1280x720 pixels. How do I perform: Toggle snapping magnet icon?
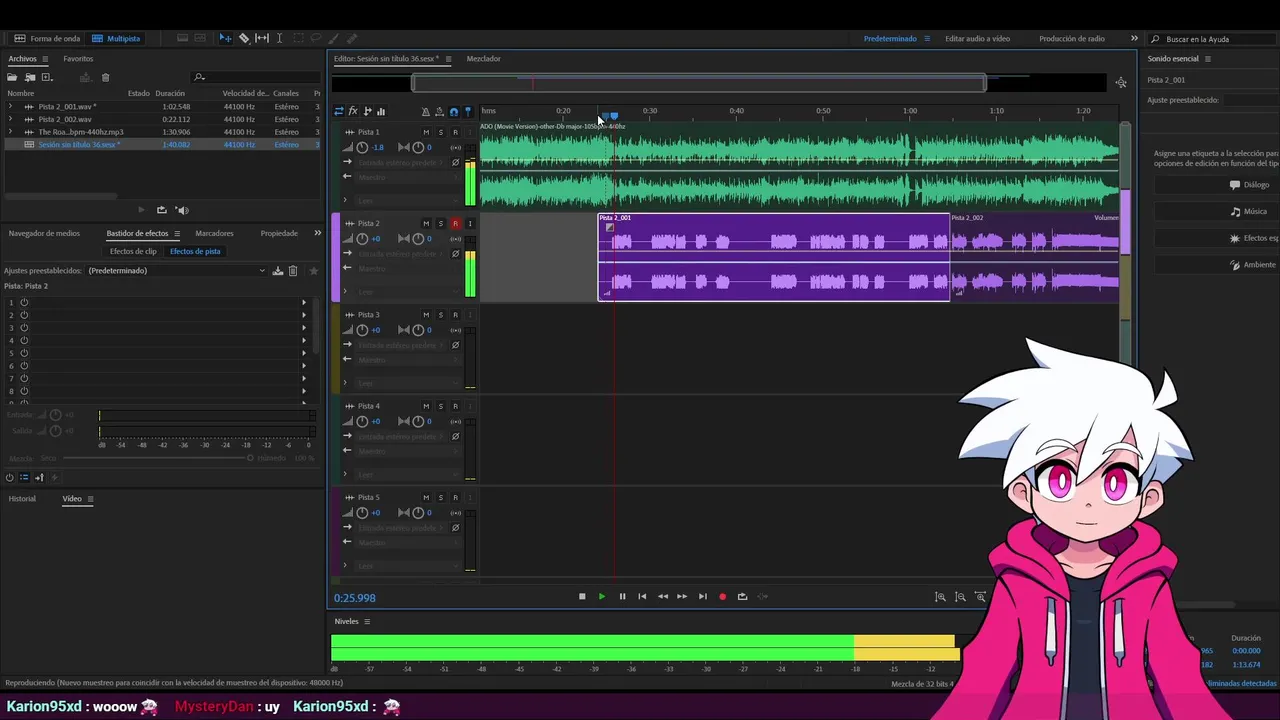pyautogui.click(x=453, y=112)
